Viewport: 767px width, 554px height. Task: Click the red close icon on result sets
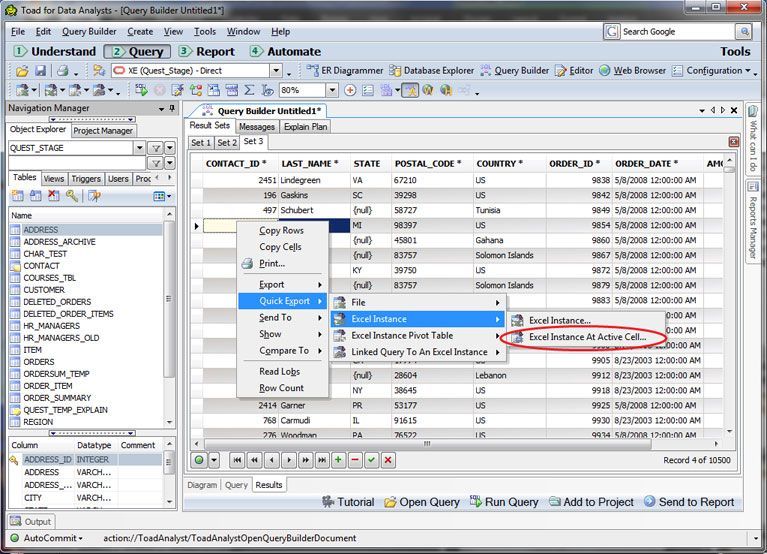(734, 142)
